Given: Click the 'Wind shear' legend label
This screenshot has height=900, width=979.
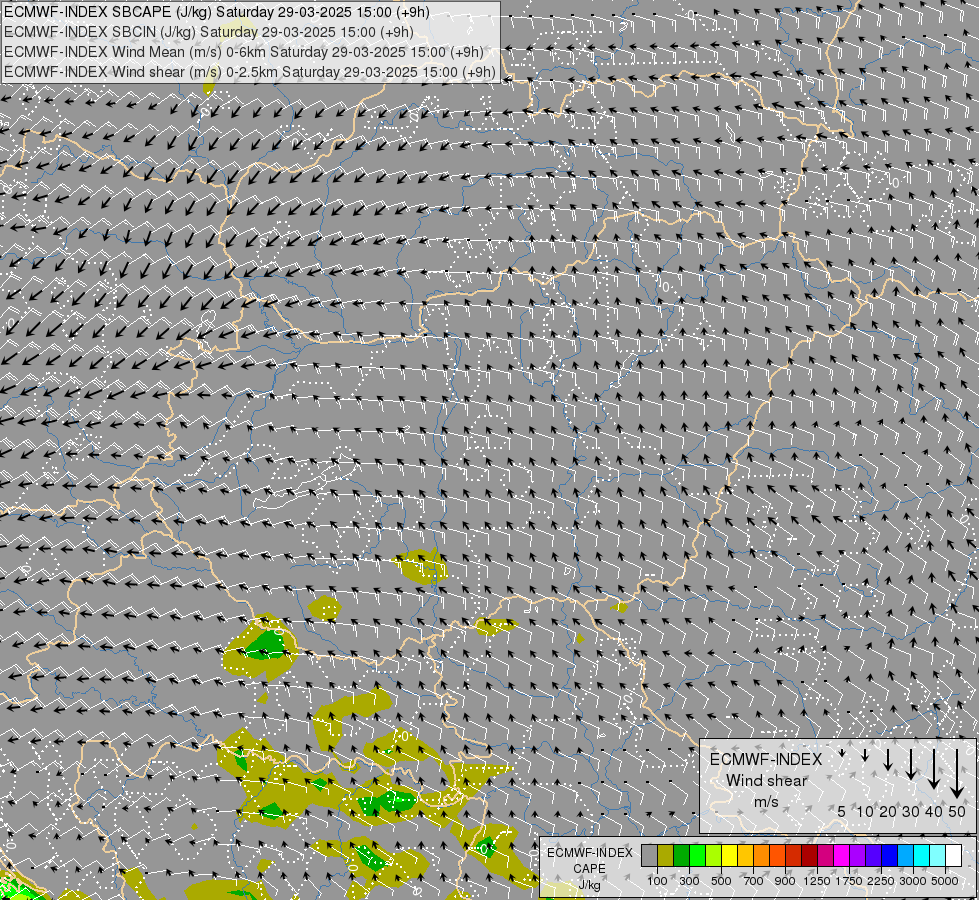Looking at the screenshot, I should click(x=766, y=781).
